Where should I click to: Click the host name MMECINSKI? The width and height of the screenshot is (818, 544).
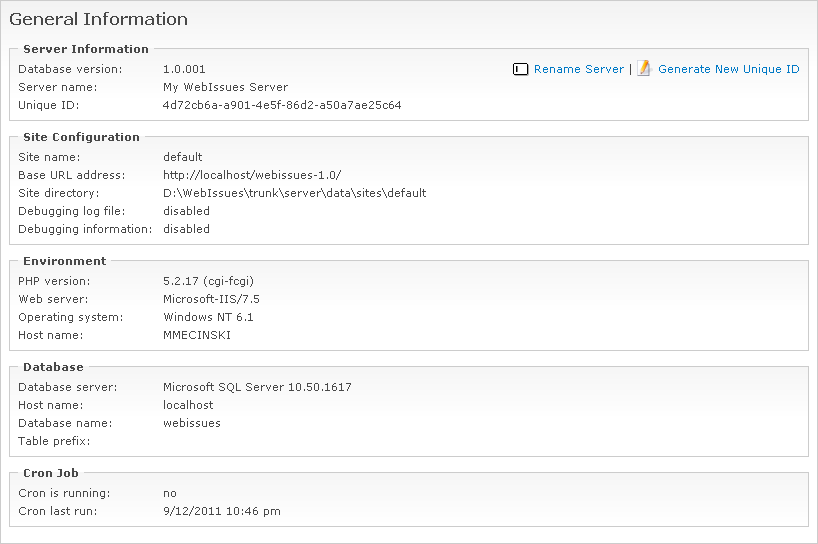(x=197, y=335)
